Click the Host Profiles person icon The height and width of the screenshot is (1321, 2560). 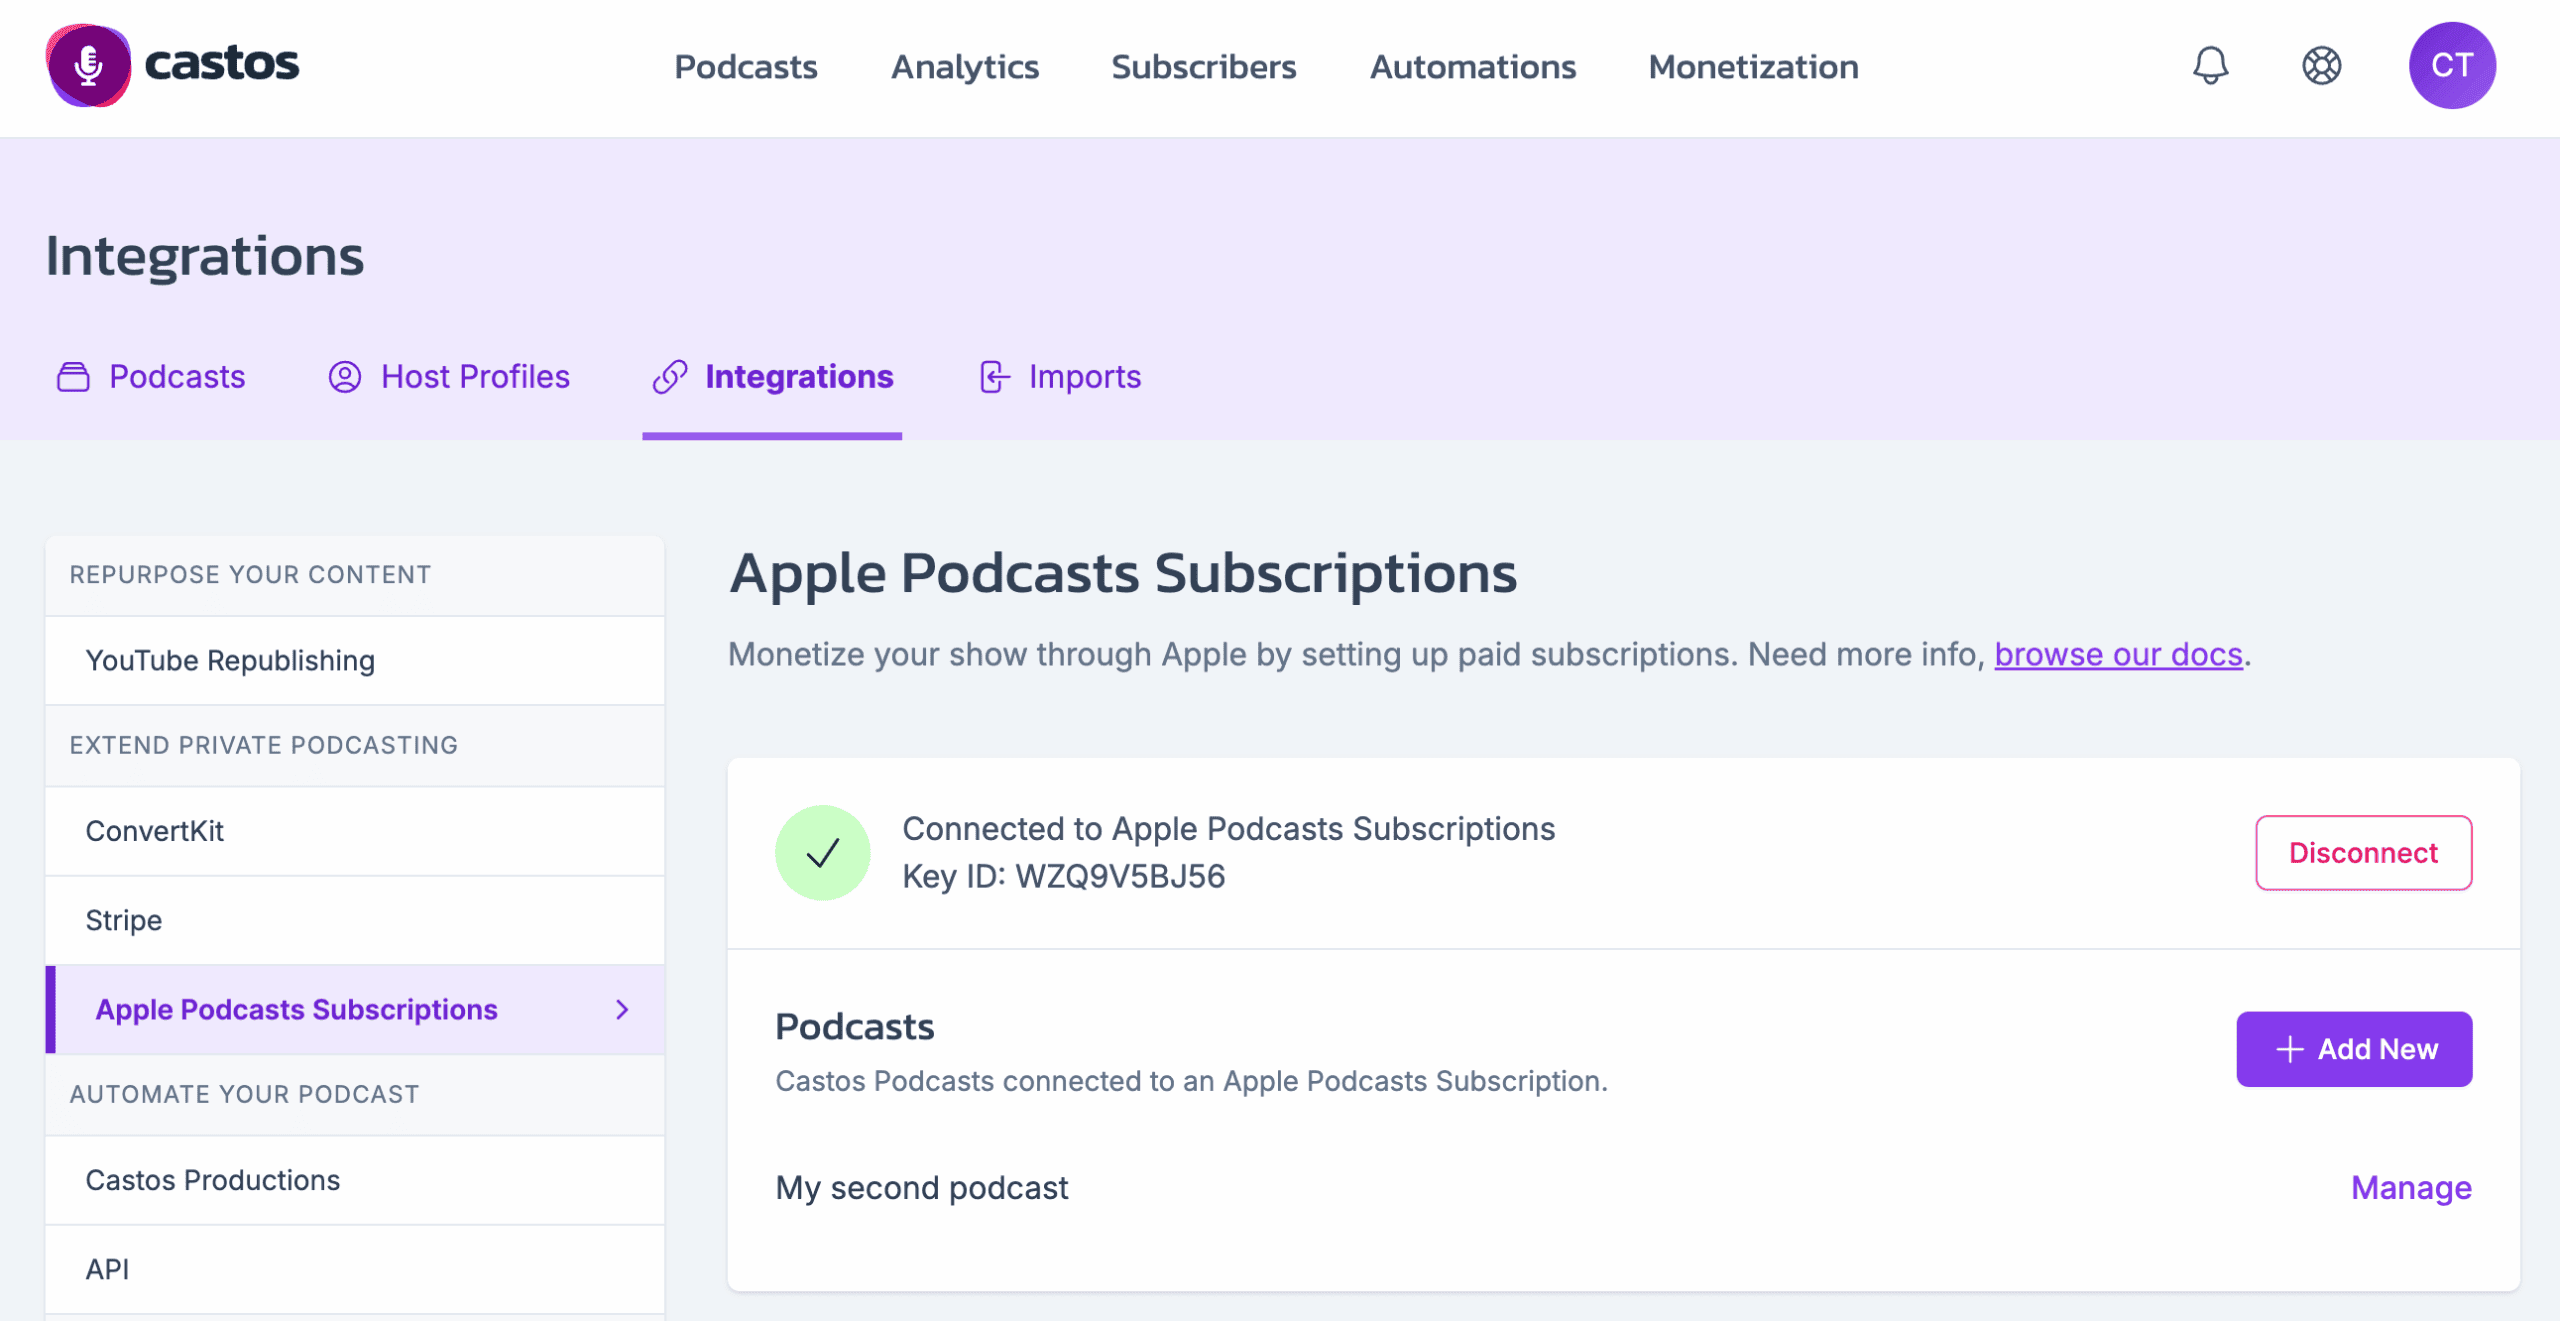pyautogui.click(x=345, y=377)
